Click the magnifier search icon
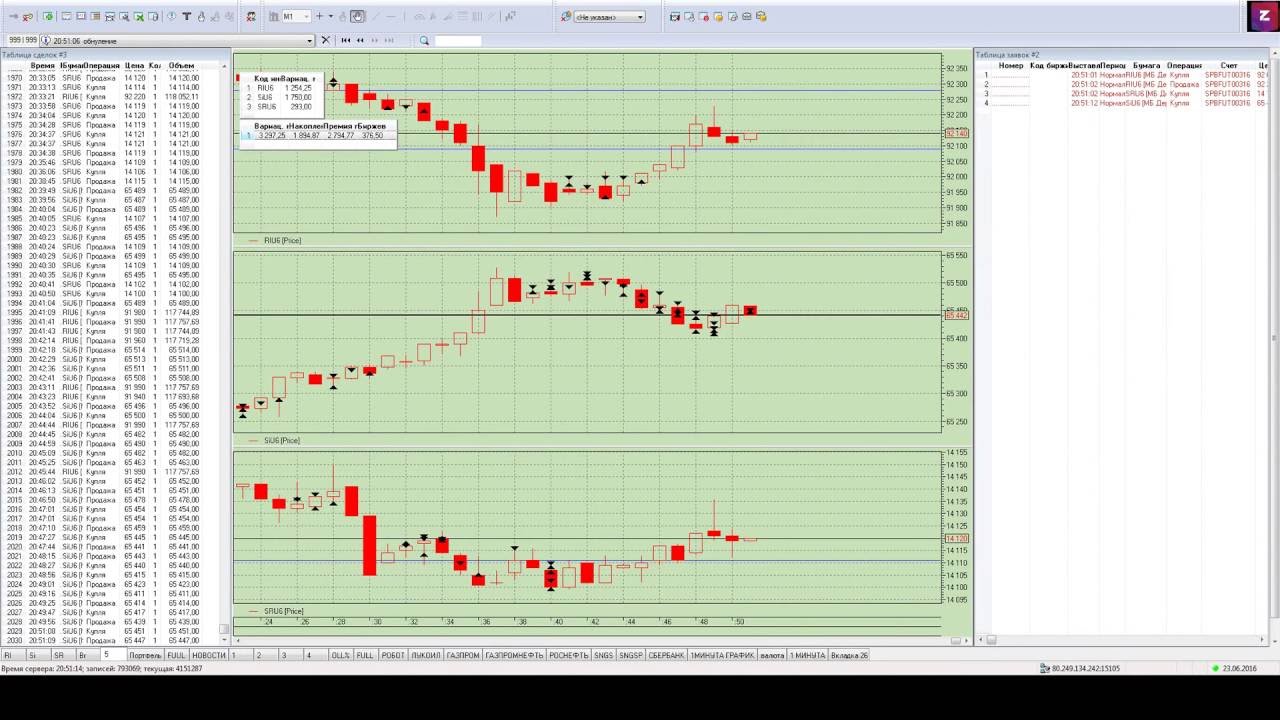 coord(424,40)
